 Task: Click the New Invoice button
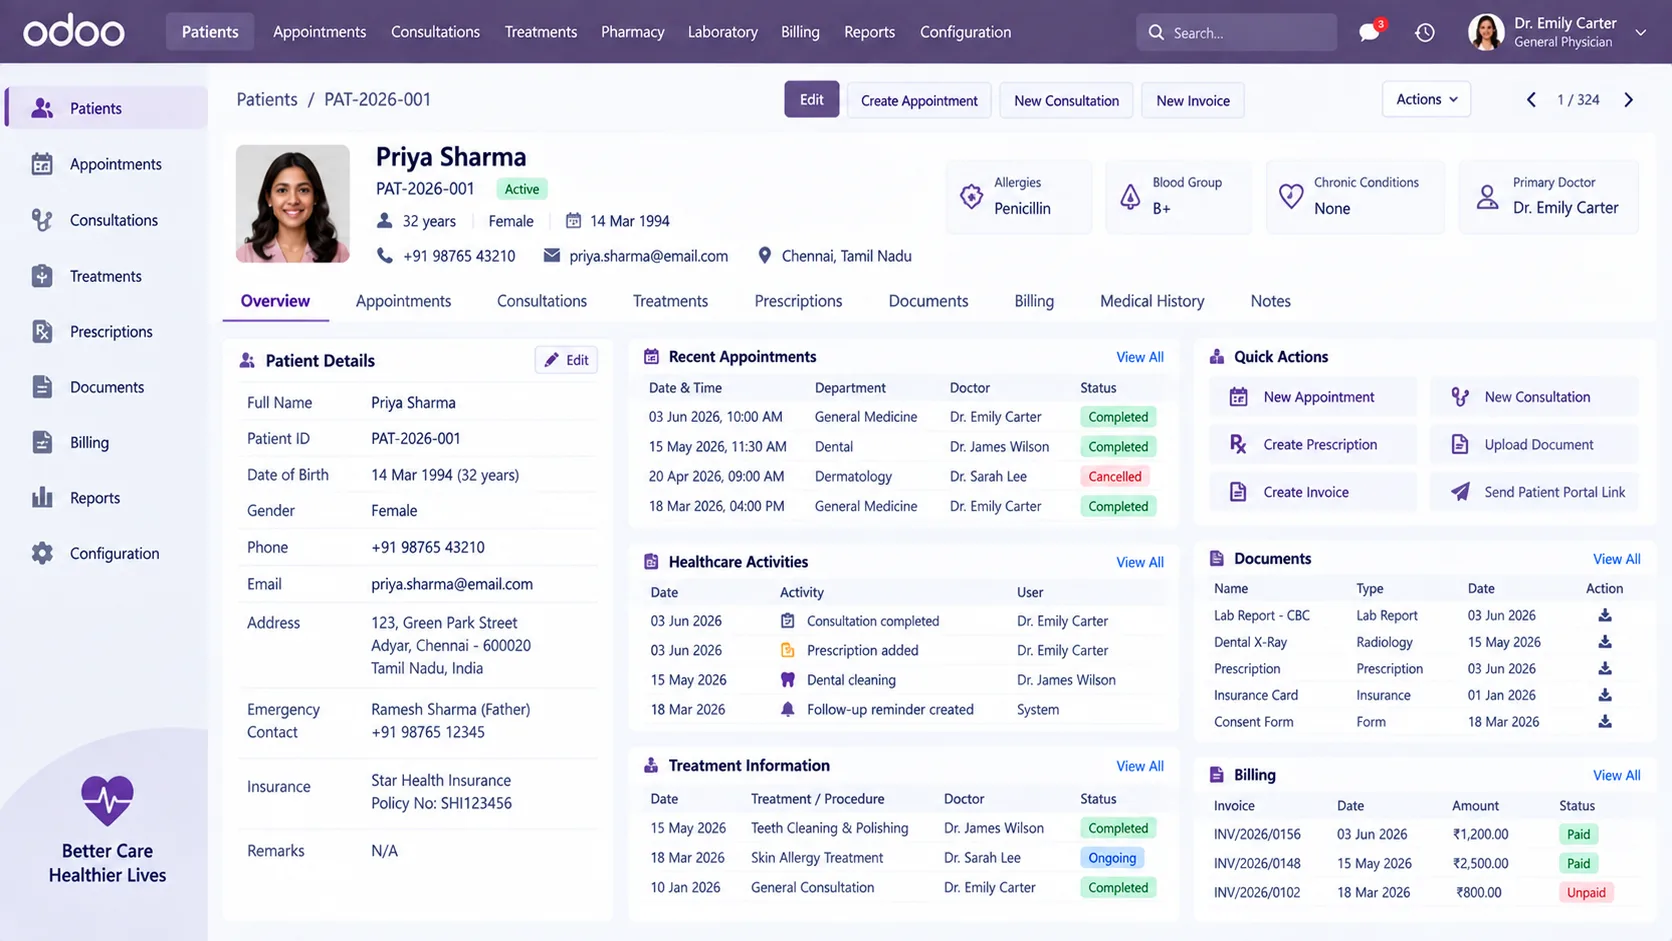coord(1192,100)
